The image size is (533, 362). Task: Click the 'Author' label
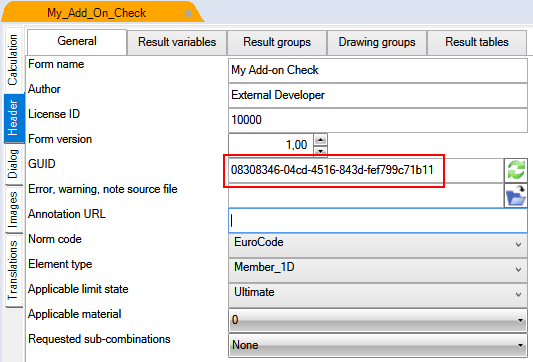(44, 89)
